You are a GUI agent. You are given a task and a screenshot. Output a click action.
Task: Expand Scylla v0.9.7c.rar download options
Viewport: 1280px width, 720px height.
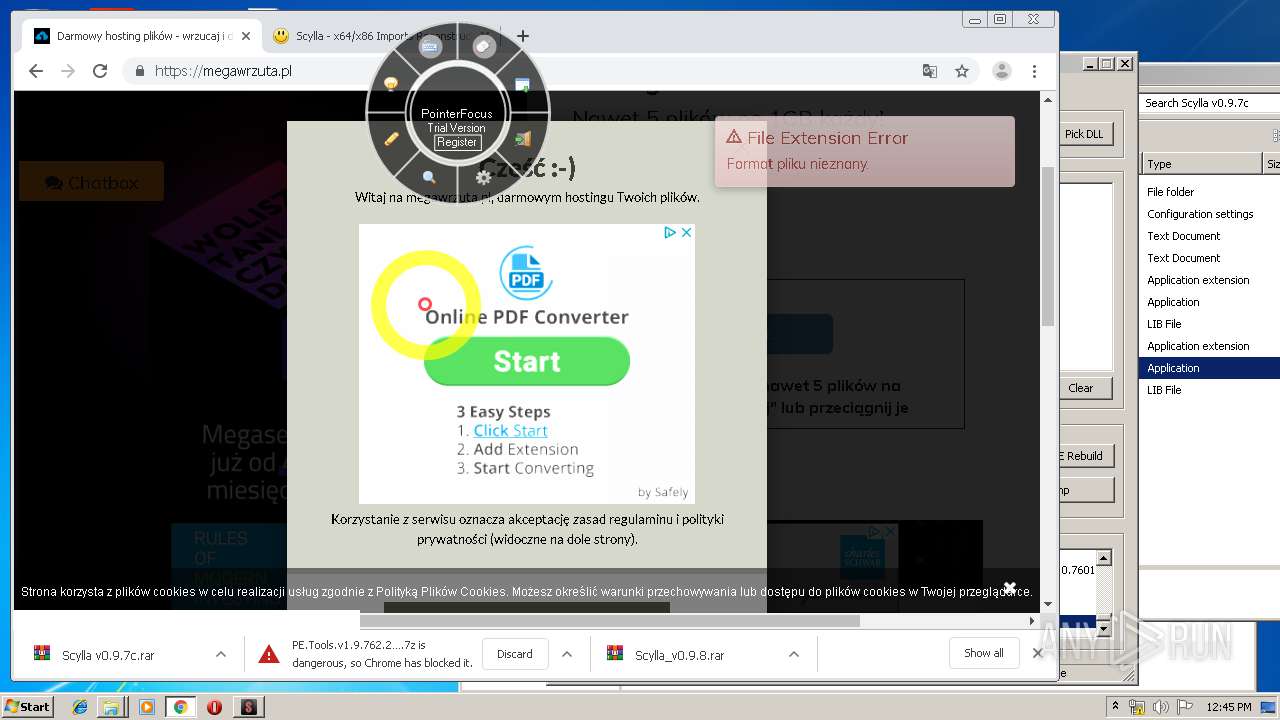click(220, 654)
